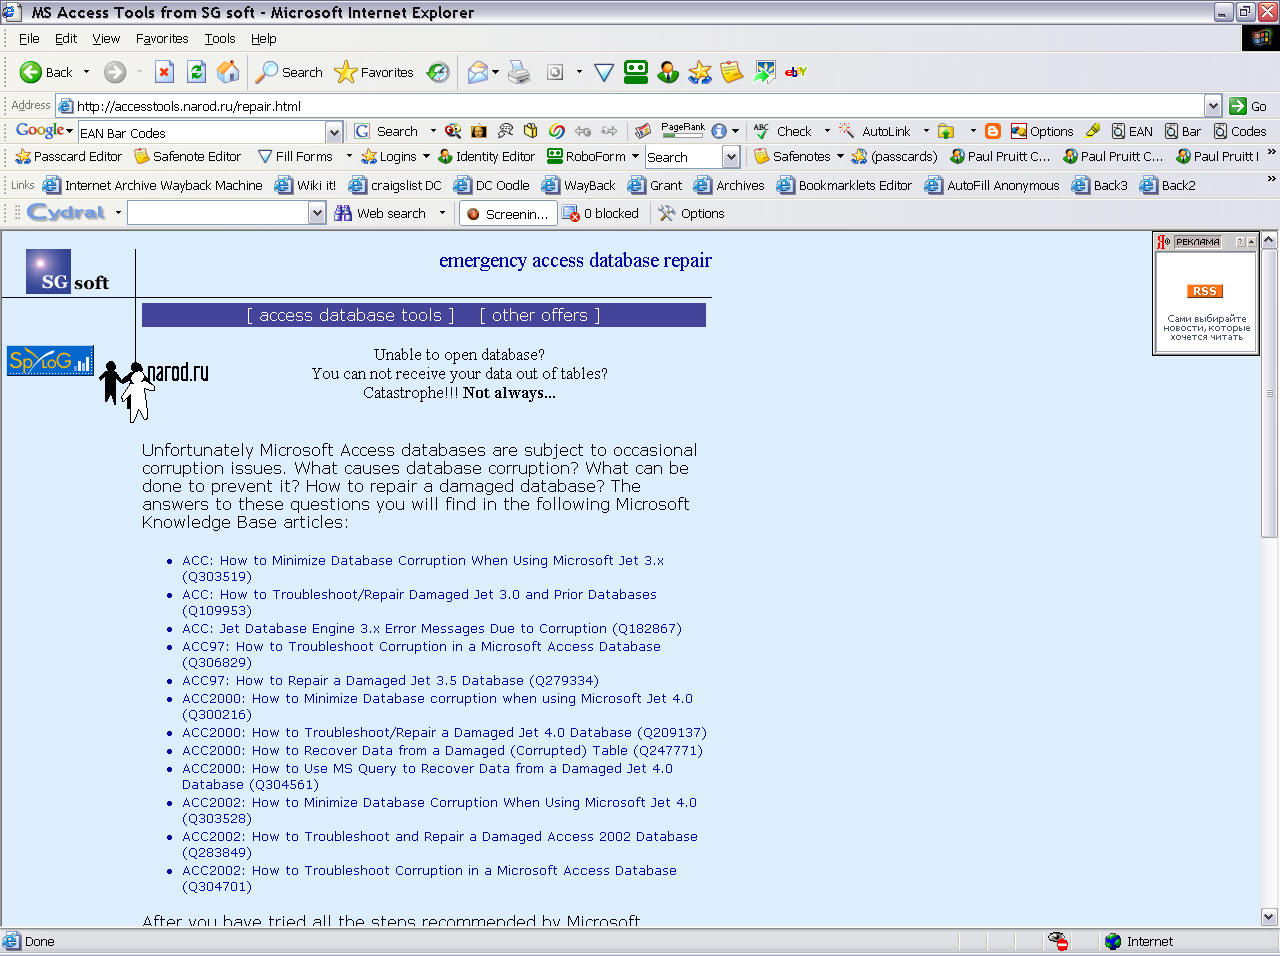Click the SpyLOG counter image
The image size is (1280, 956).
click(50, 361)
